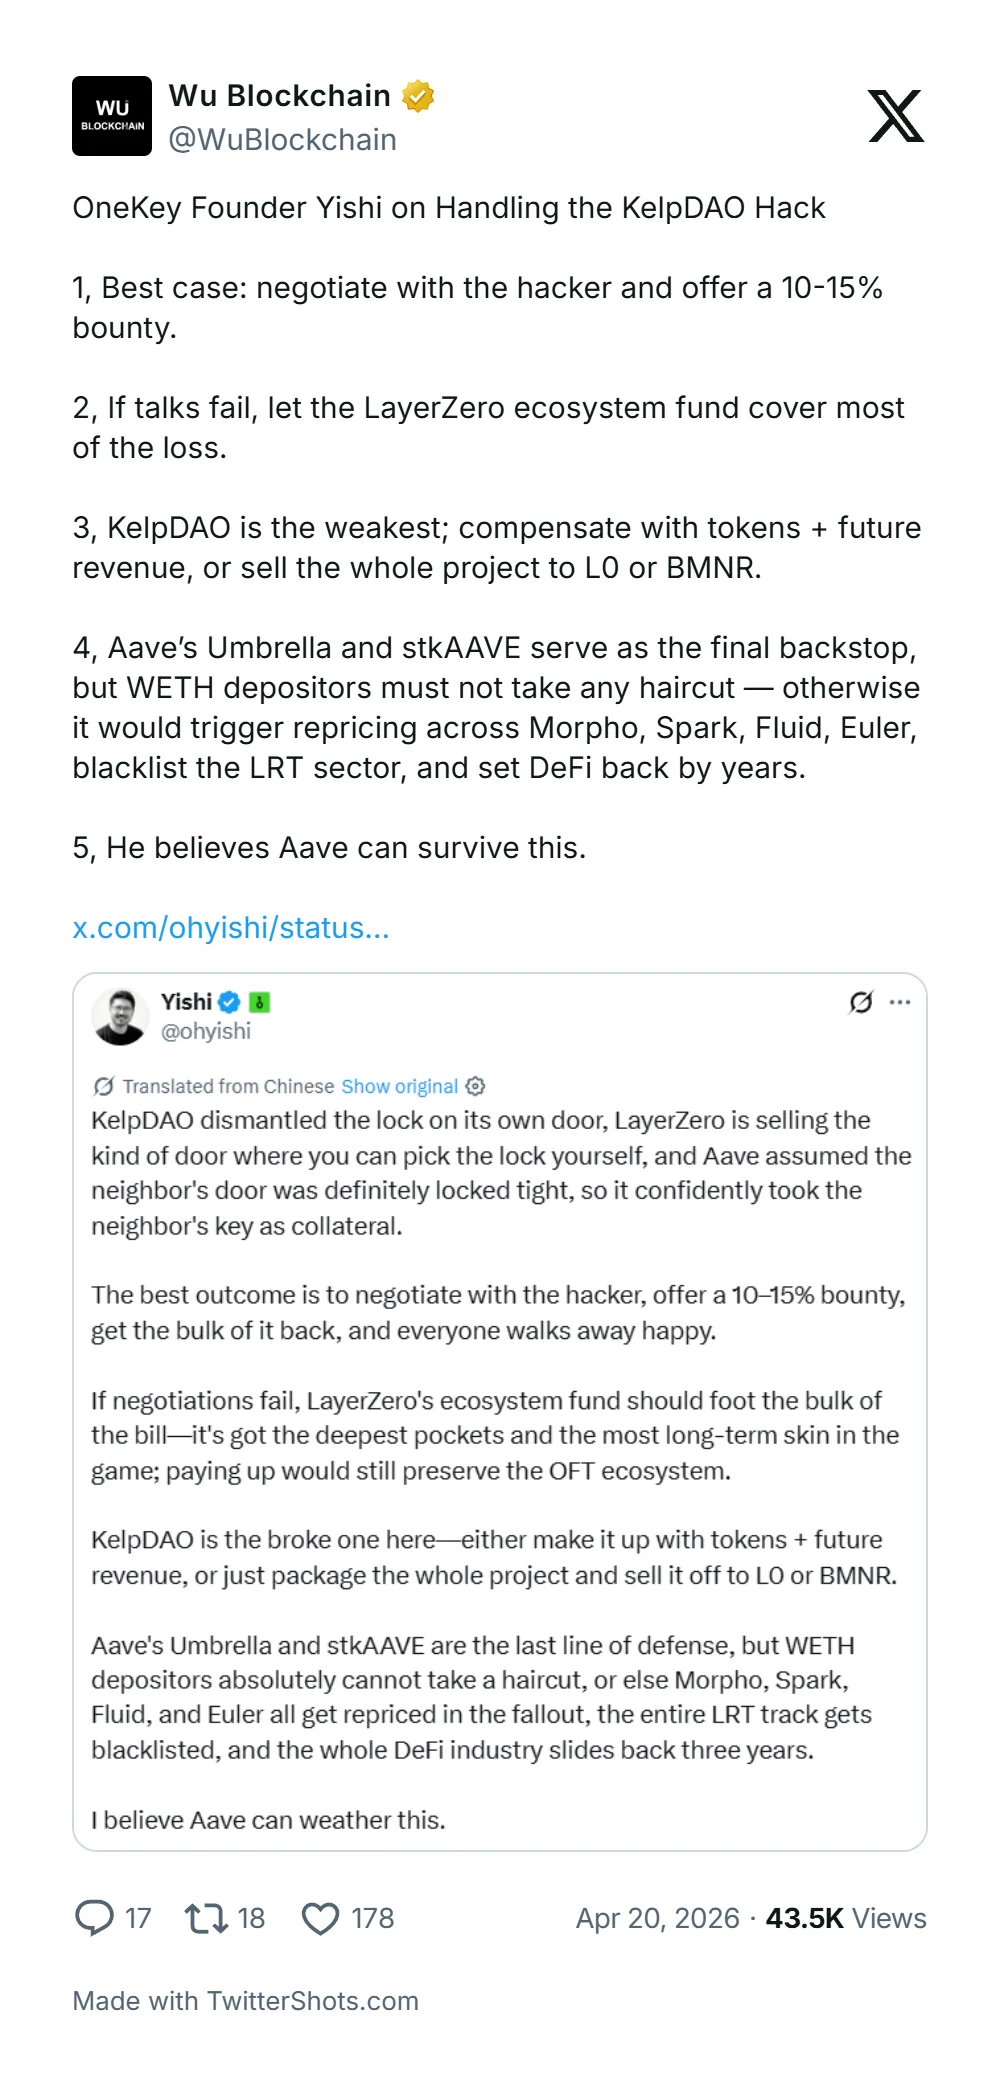Open Wu Blockchain's profile avatar
Image resolution: width=1000 pixels, height=2090 pixels.
tap(111, 116)
